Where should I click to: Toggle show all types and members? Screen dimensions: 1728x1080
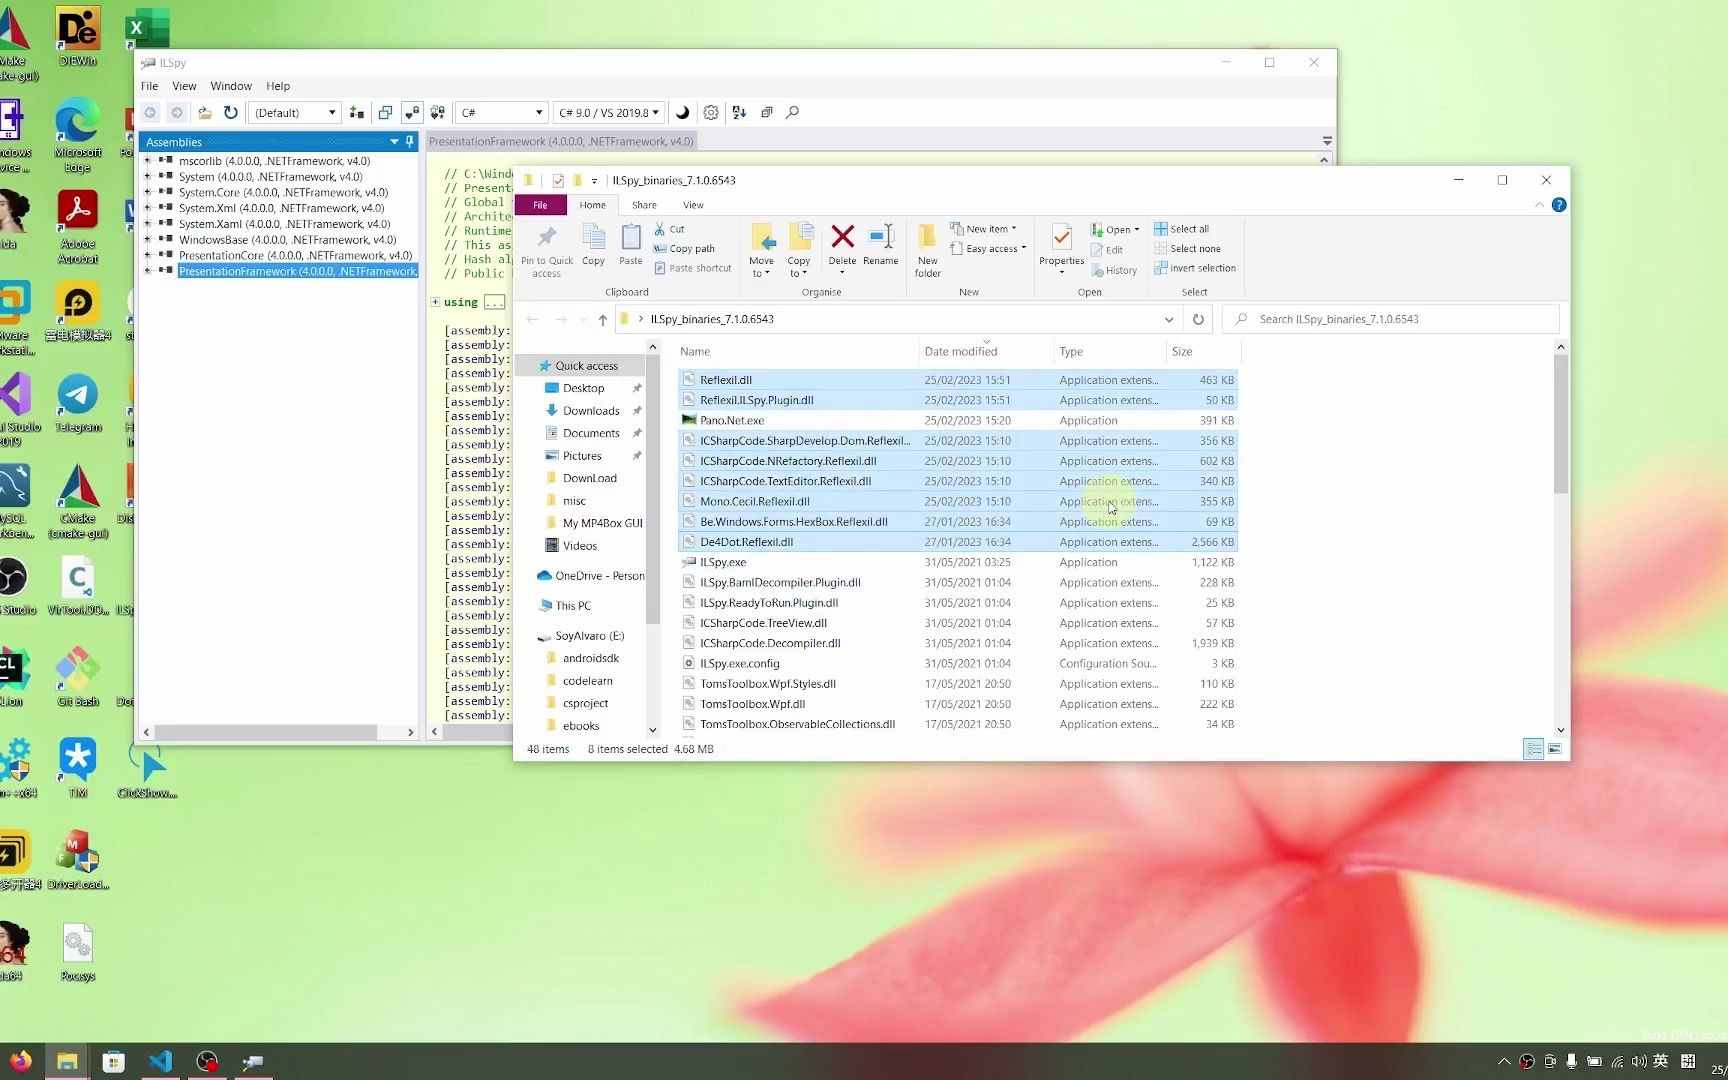[x=438, y=113]
